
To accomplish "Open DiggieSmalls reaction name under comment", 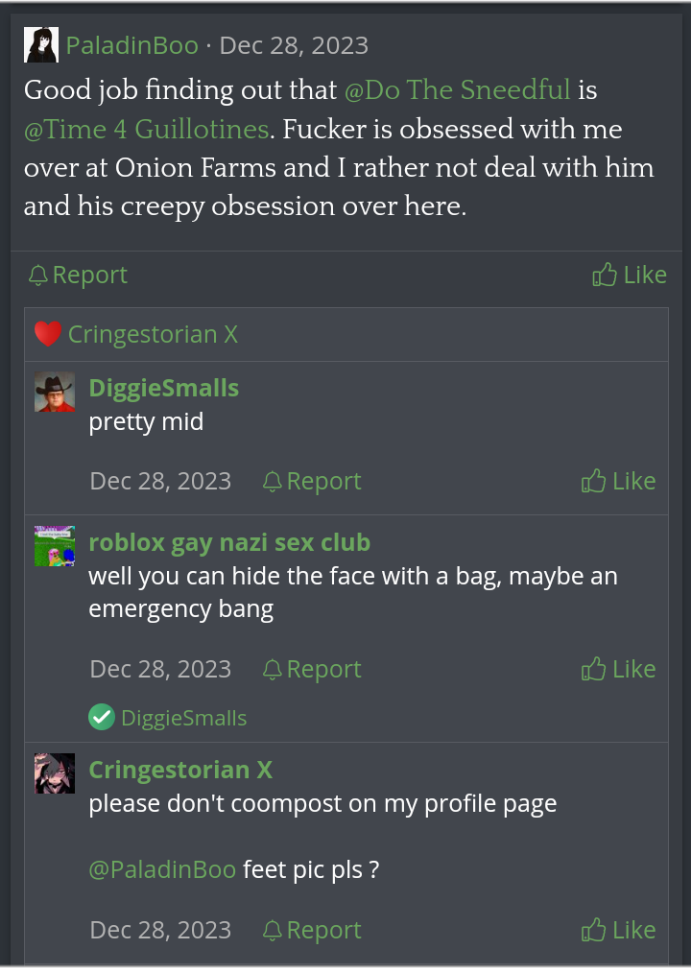I will pyautogui.click(x=184, y=717).
